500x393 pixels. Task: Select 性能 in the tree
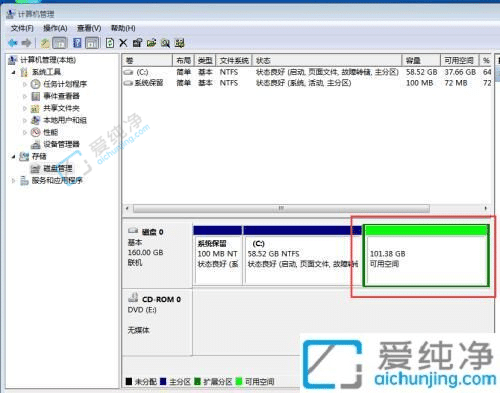click(x=50, y=132)
